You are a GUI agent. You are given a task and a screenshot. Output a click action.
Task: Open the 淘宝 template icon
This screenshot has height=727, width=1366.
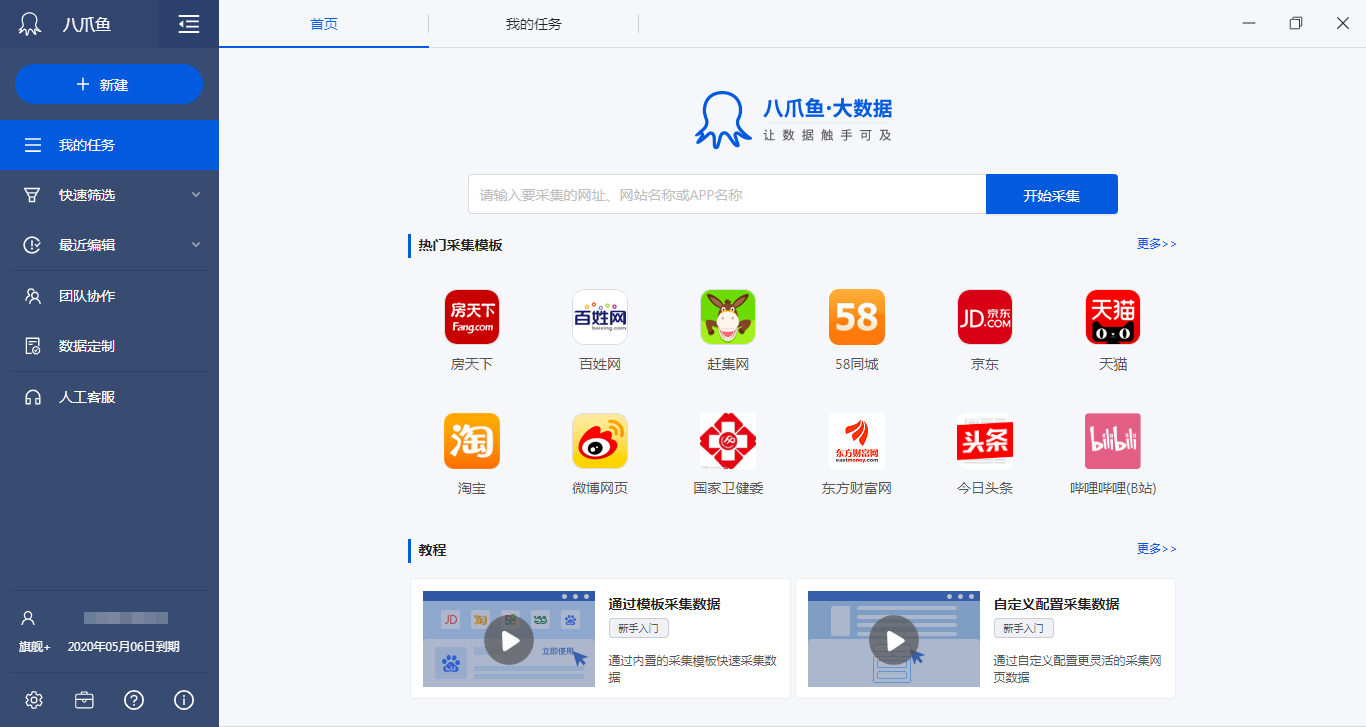(x=472, y=441)
